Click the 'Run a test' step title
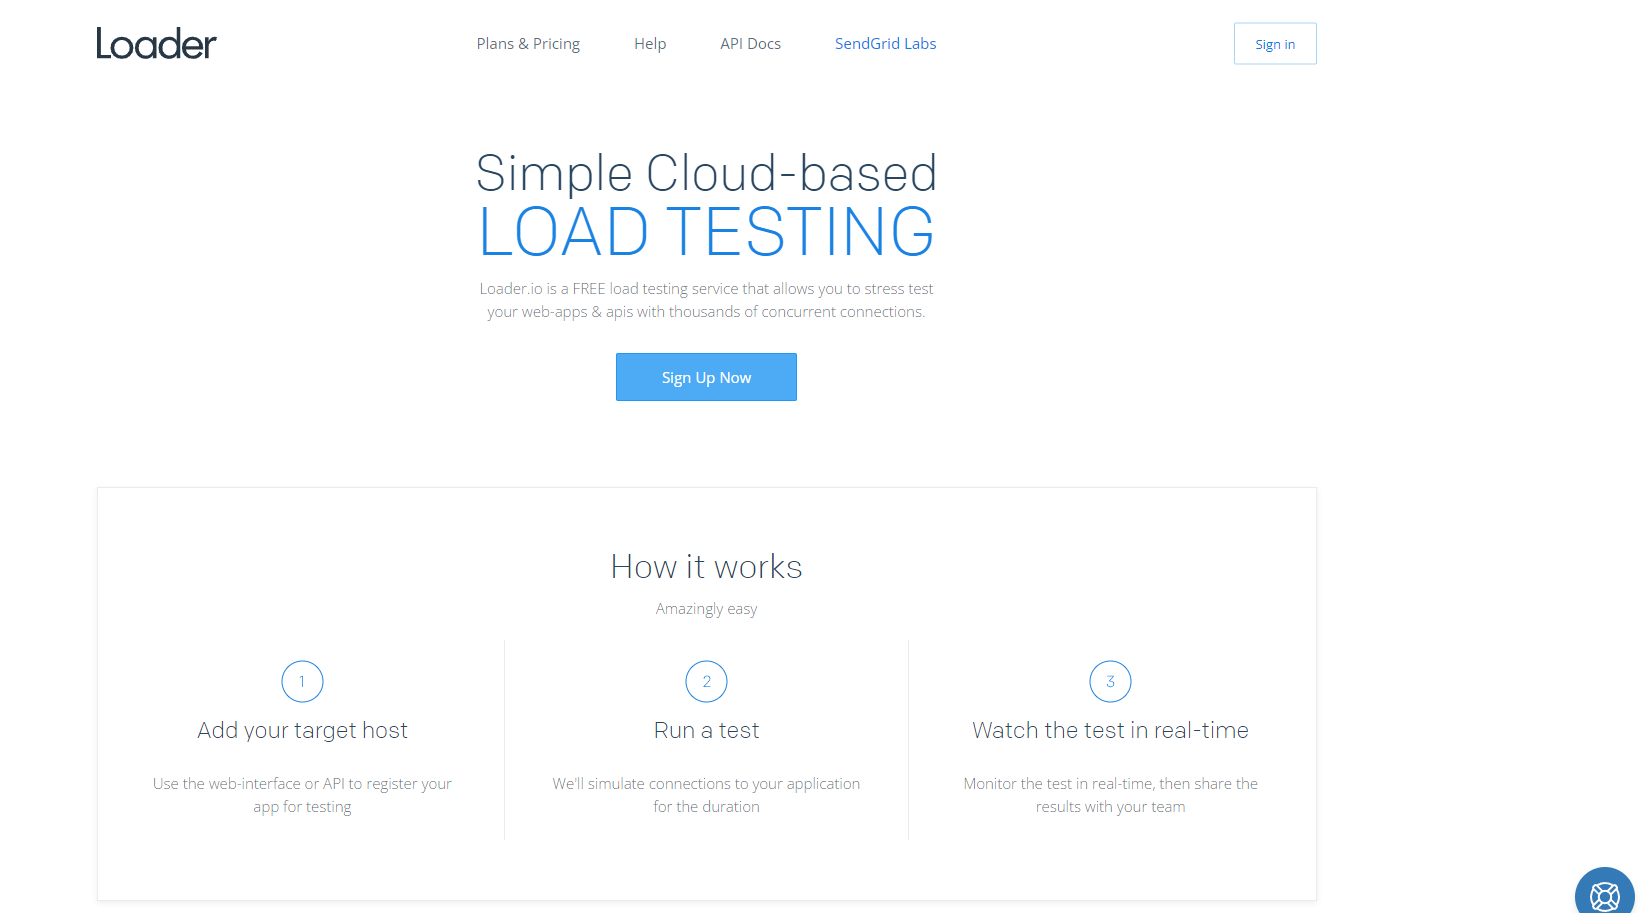The height and width of the screenshot is (913, 1651). (706, 730)
